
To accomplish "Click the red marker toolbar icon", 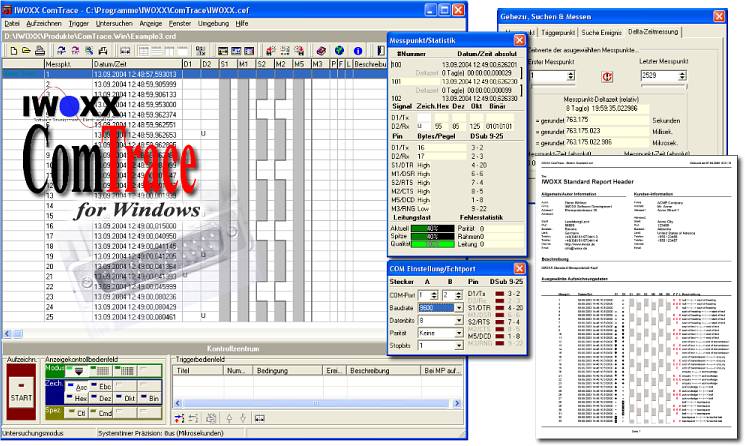I will pyautogui.click(x=270, y=50).
